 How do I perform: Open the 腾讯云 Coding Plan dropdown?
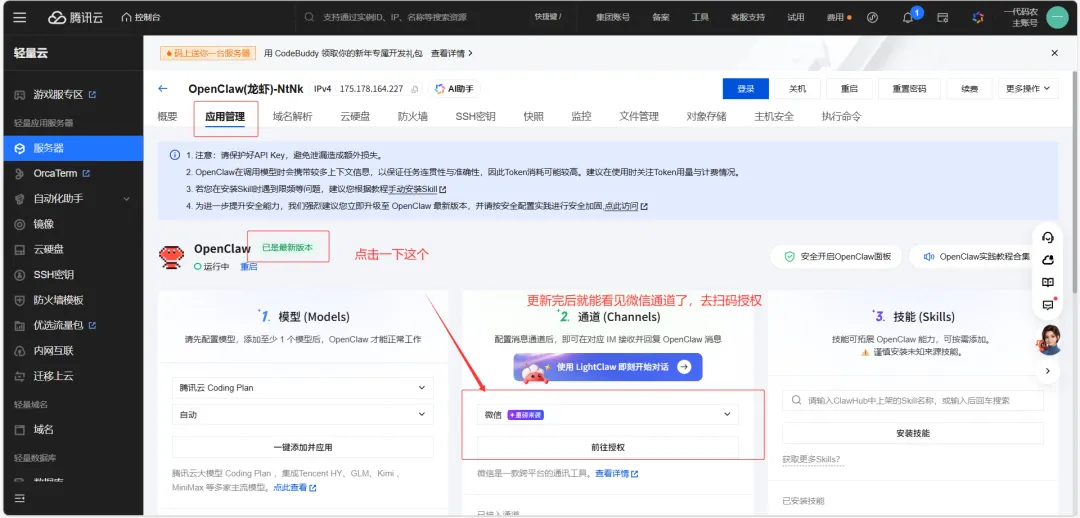302,388
